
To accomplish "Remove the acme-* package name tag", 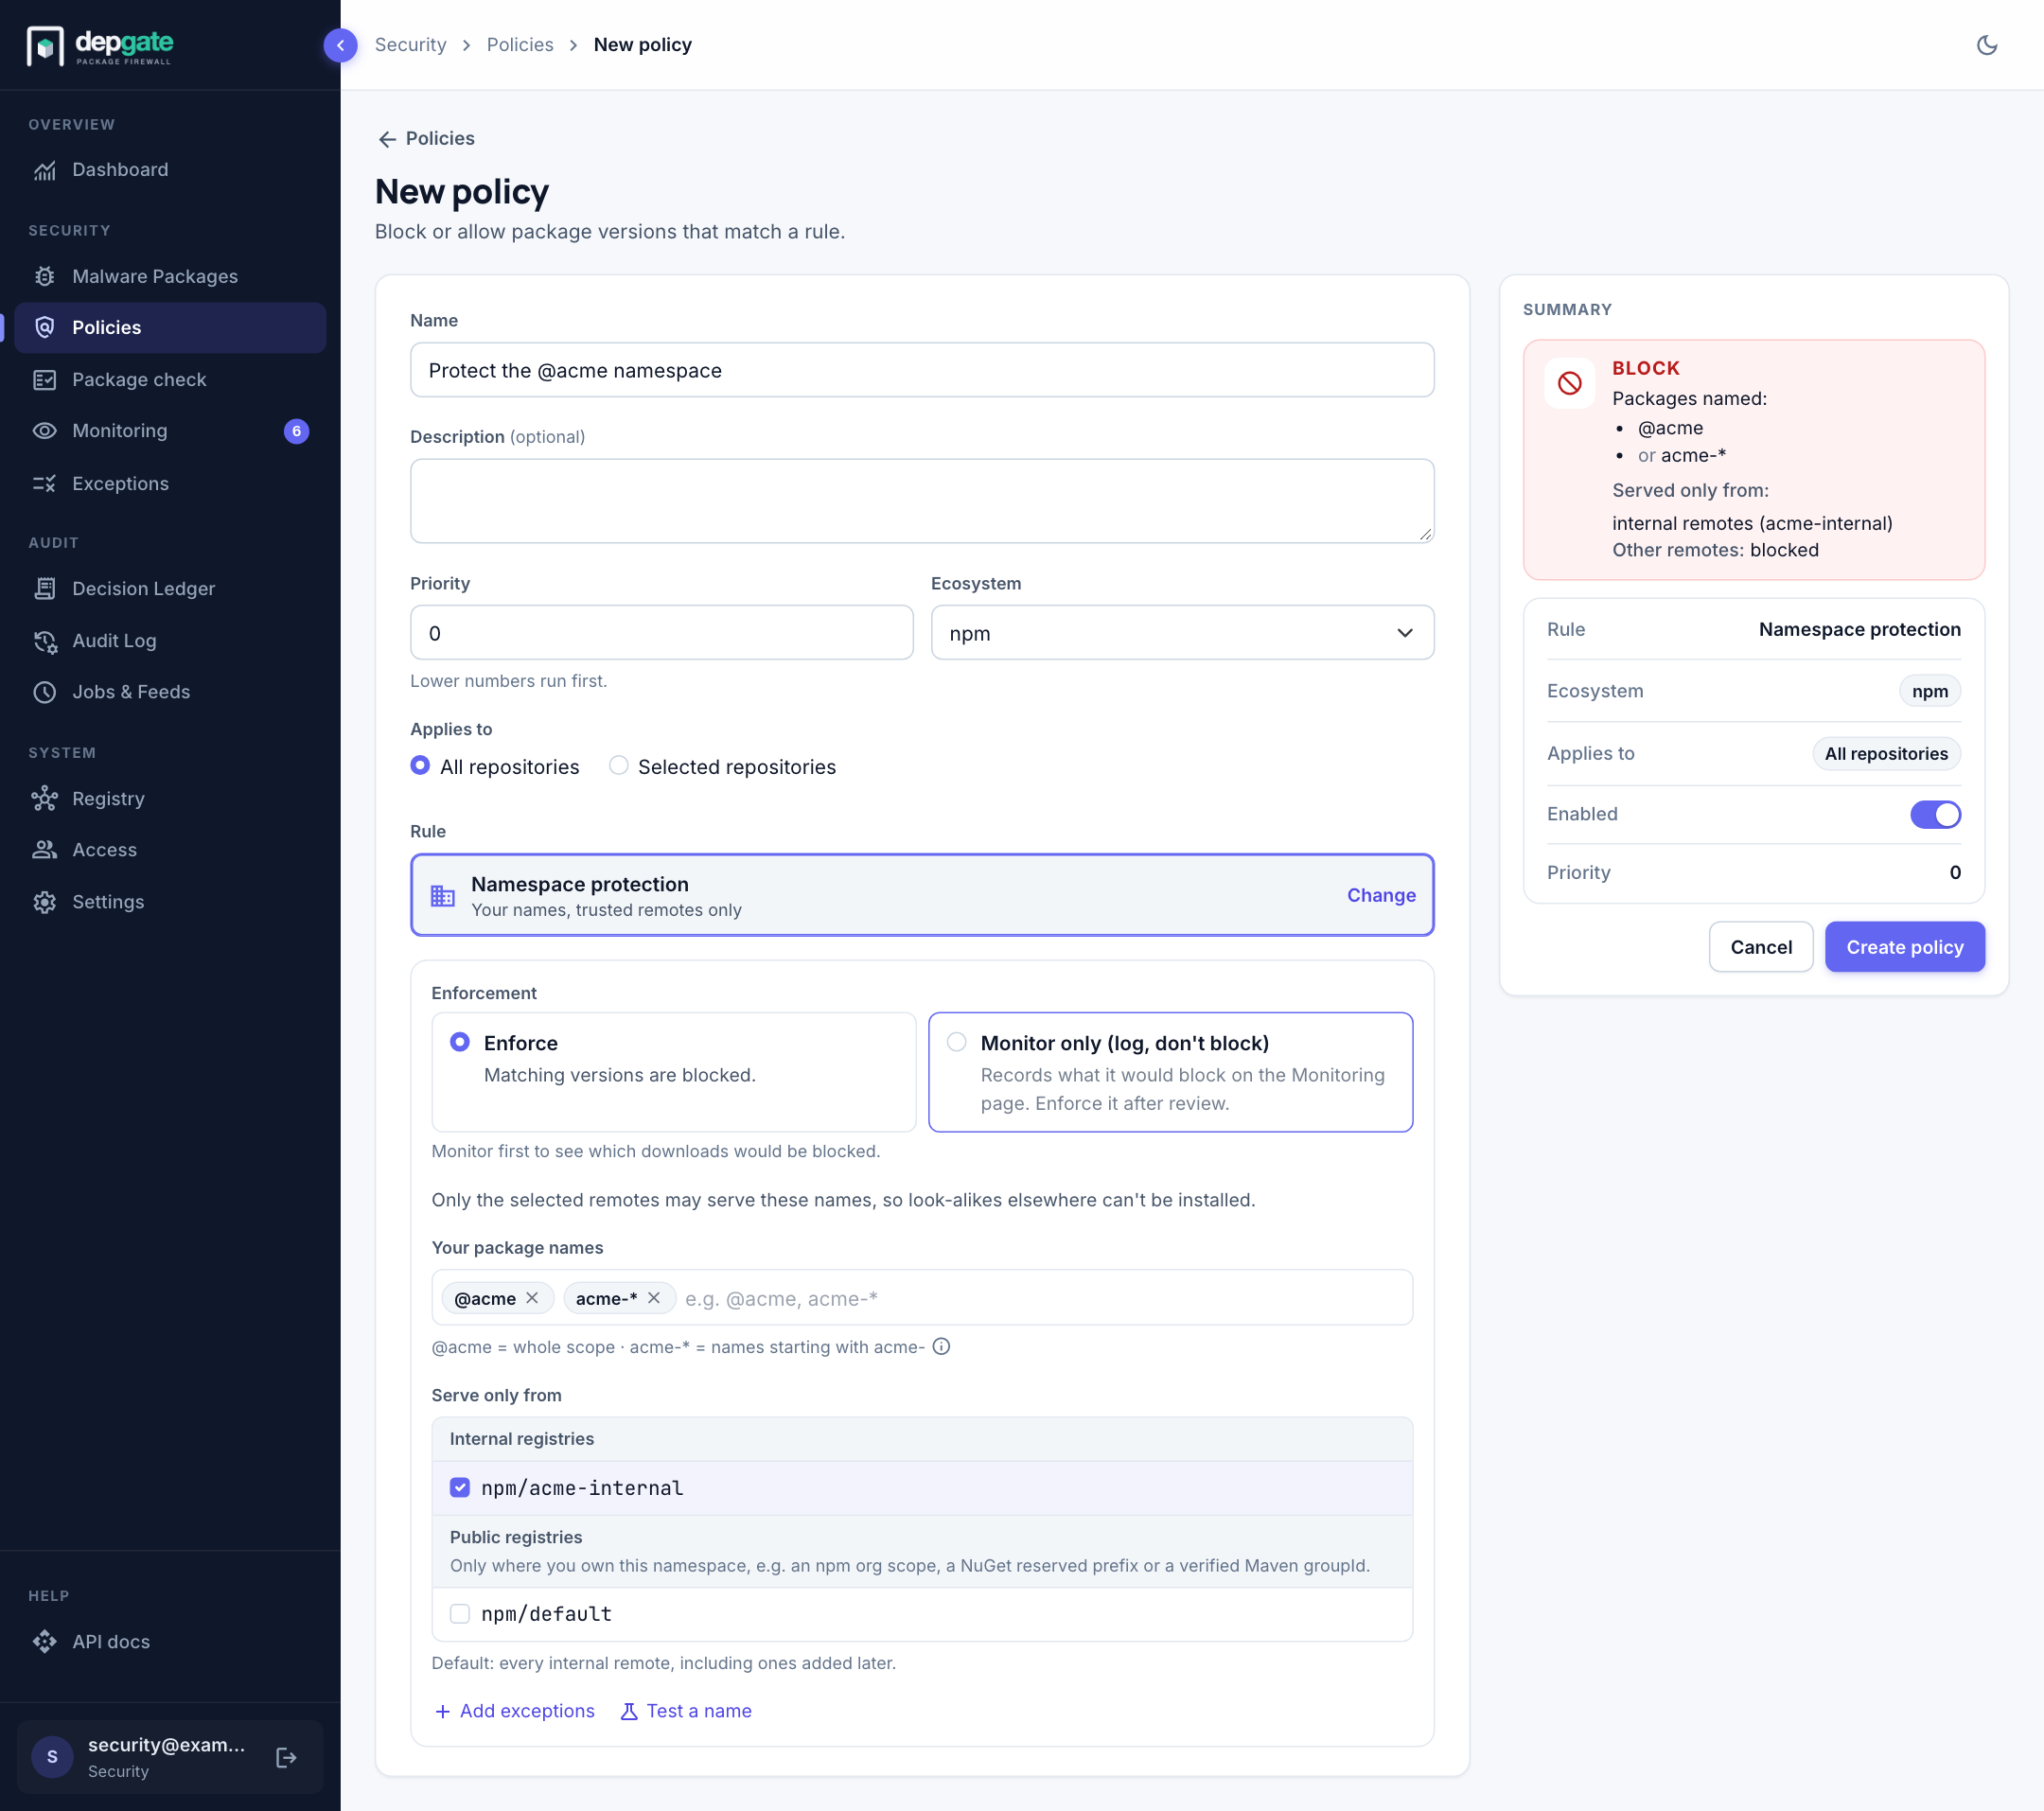I will pos(654,1297).
